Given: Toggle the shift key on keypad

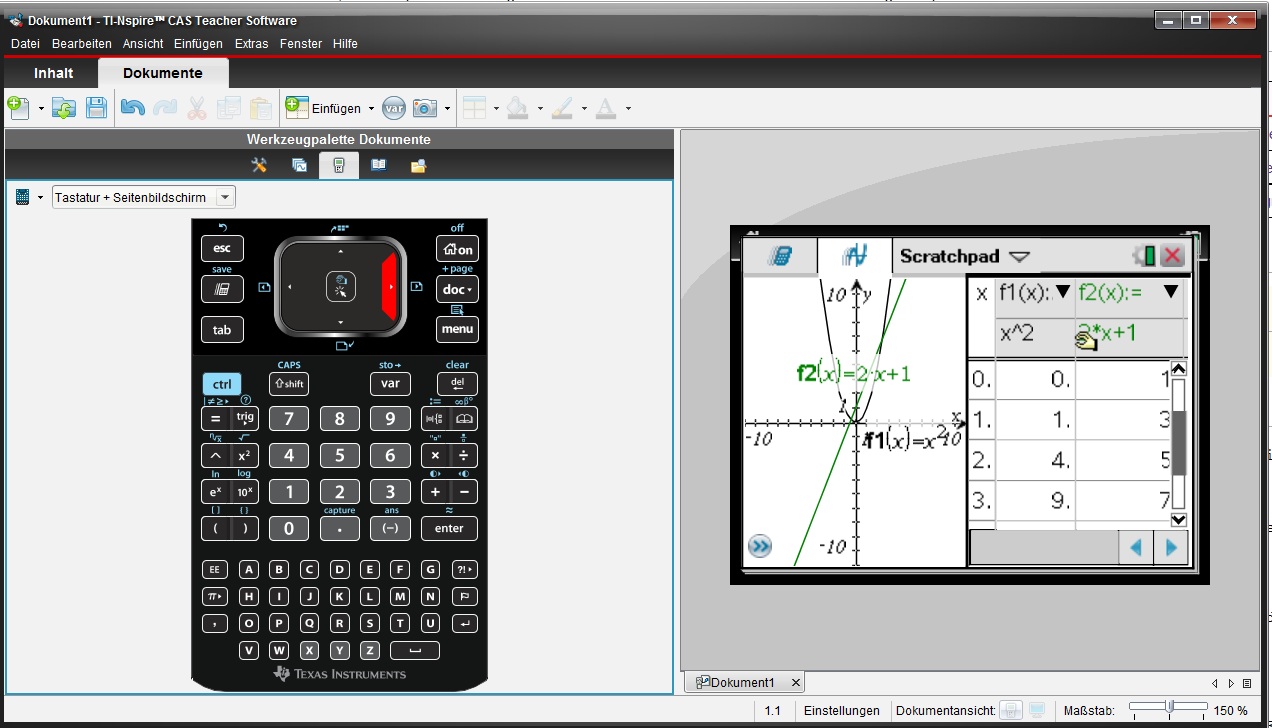Looking at the screenshot, I should tap(289, 384).
